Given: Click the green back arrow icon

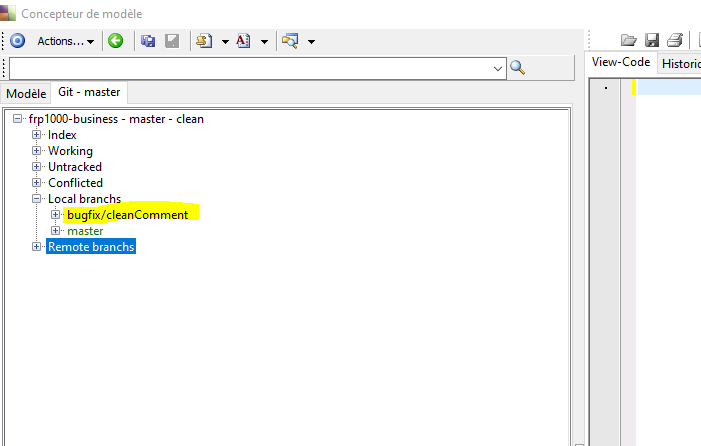Looking at the screenshot, I should click(116, 41).
